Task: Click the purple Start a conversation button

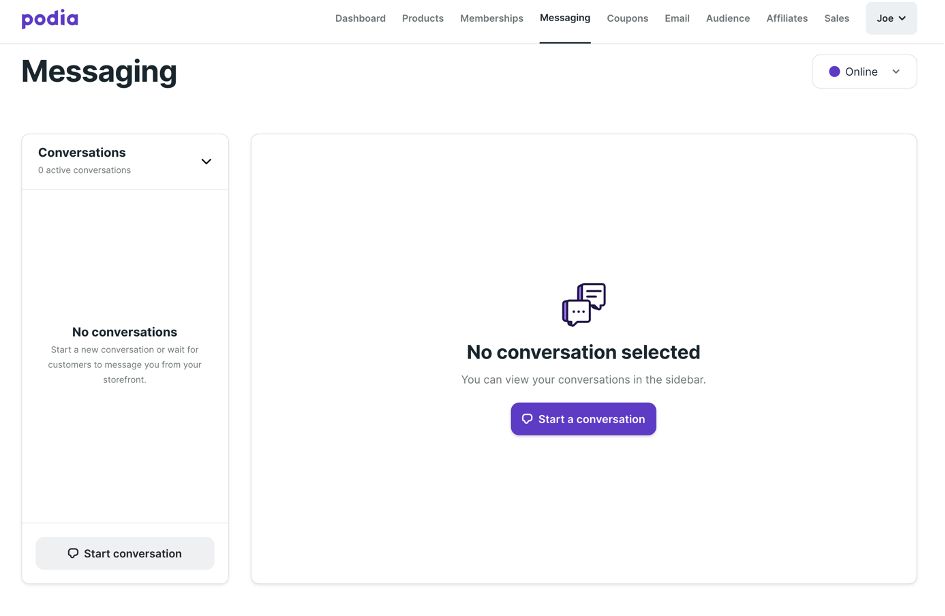Action: click(583, 419)
